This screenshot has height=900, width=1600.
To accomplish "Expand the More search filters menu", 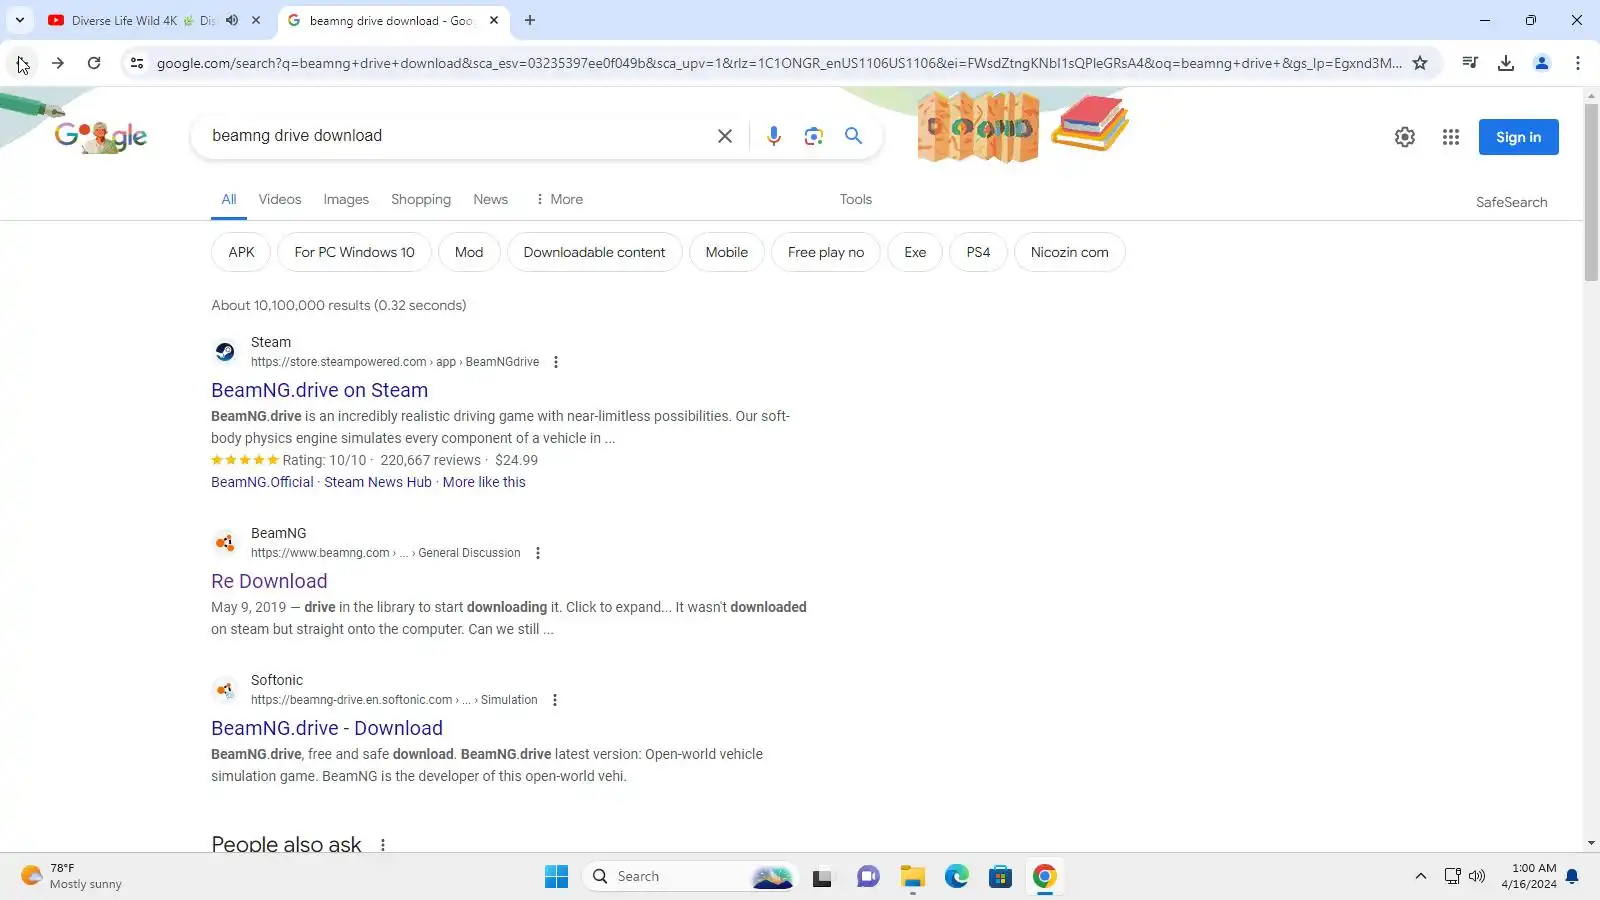I will 559,199.
